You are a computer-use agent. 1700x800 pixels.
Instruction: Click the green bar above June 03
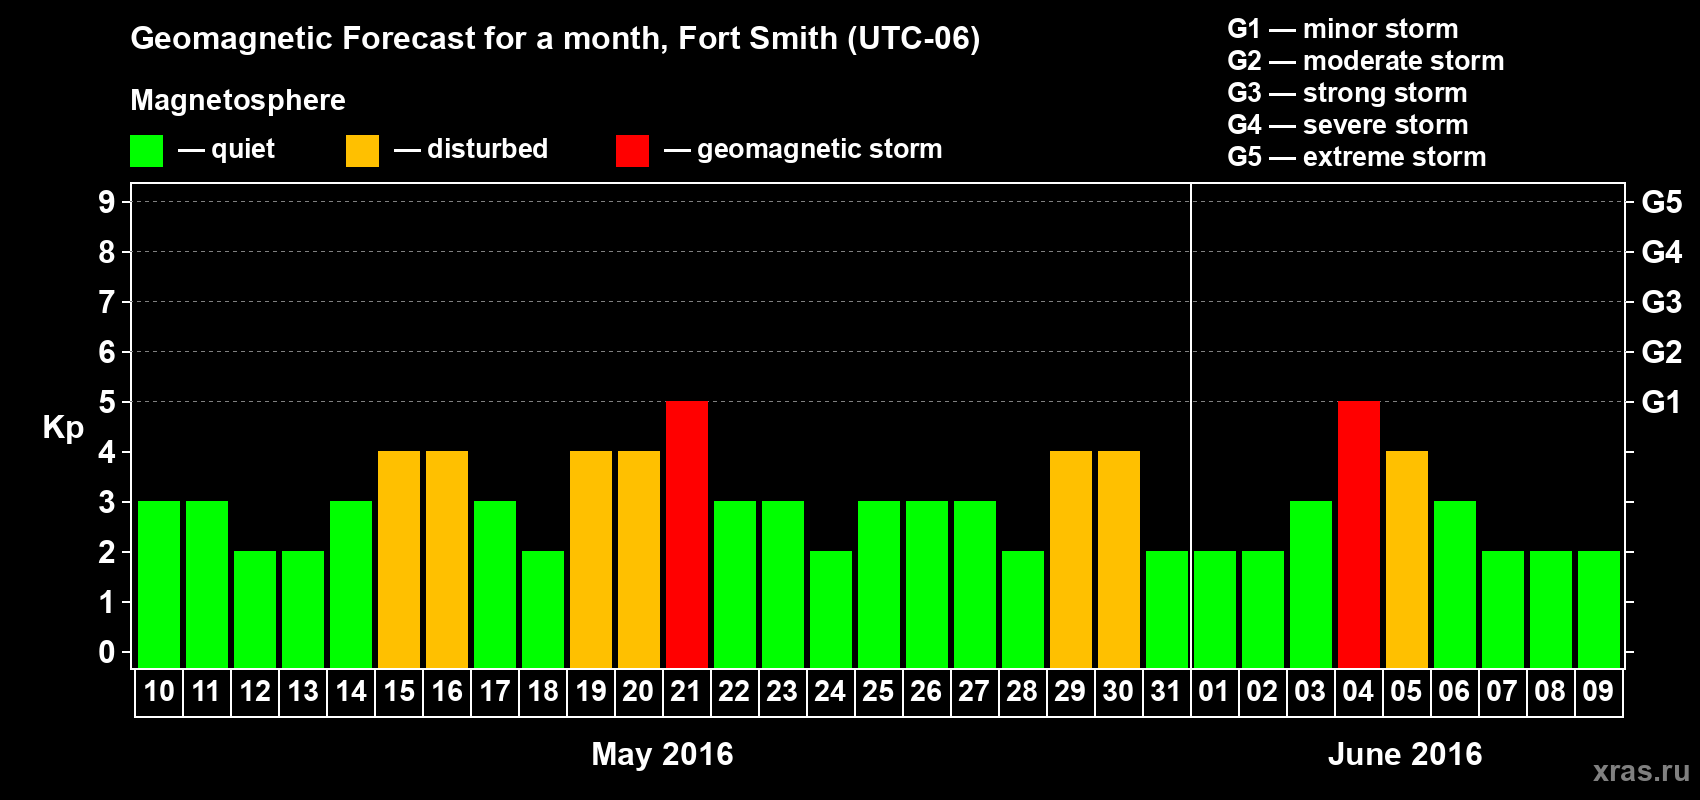pyautogui.click(x=1311, y=585)
